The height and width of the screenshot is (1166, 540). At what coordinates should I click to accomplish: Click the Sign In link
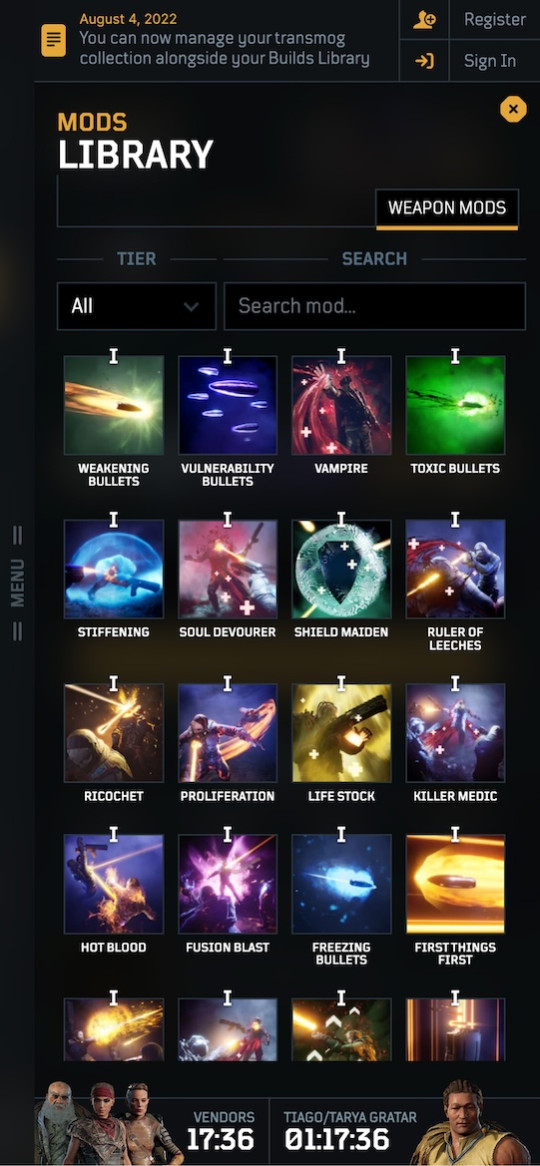[x=490, y=61]
